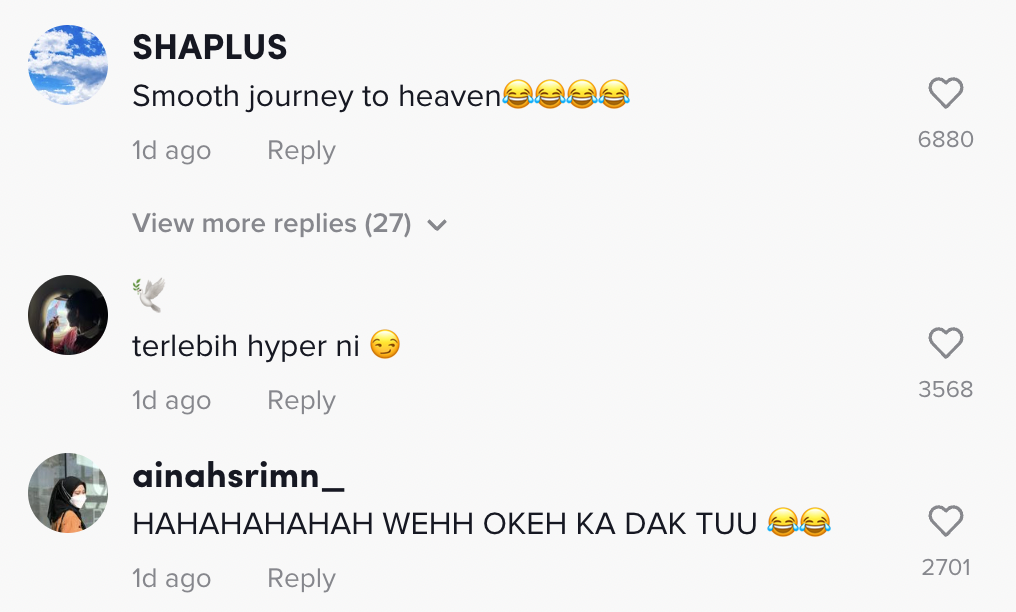Reply to the 'Smooth journey to heaven' comment
The height and width of the screenshot is (612, 1016).
[x=301, y=151]
